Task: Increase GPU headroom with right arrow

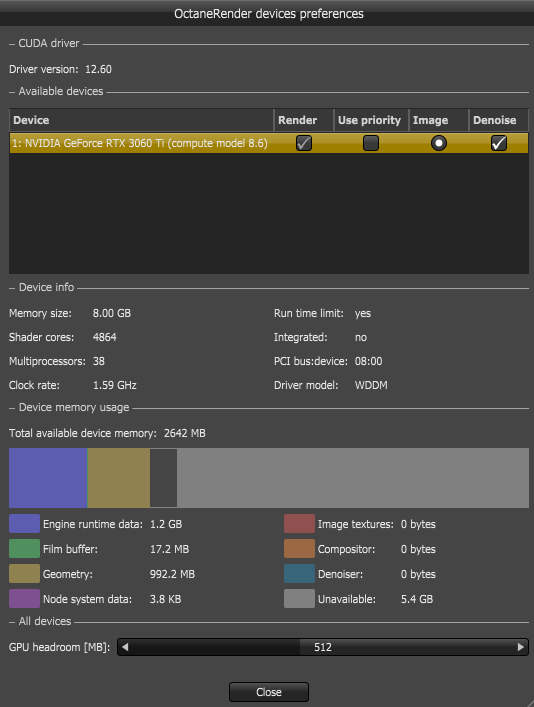Action: coord(520,647)
